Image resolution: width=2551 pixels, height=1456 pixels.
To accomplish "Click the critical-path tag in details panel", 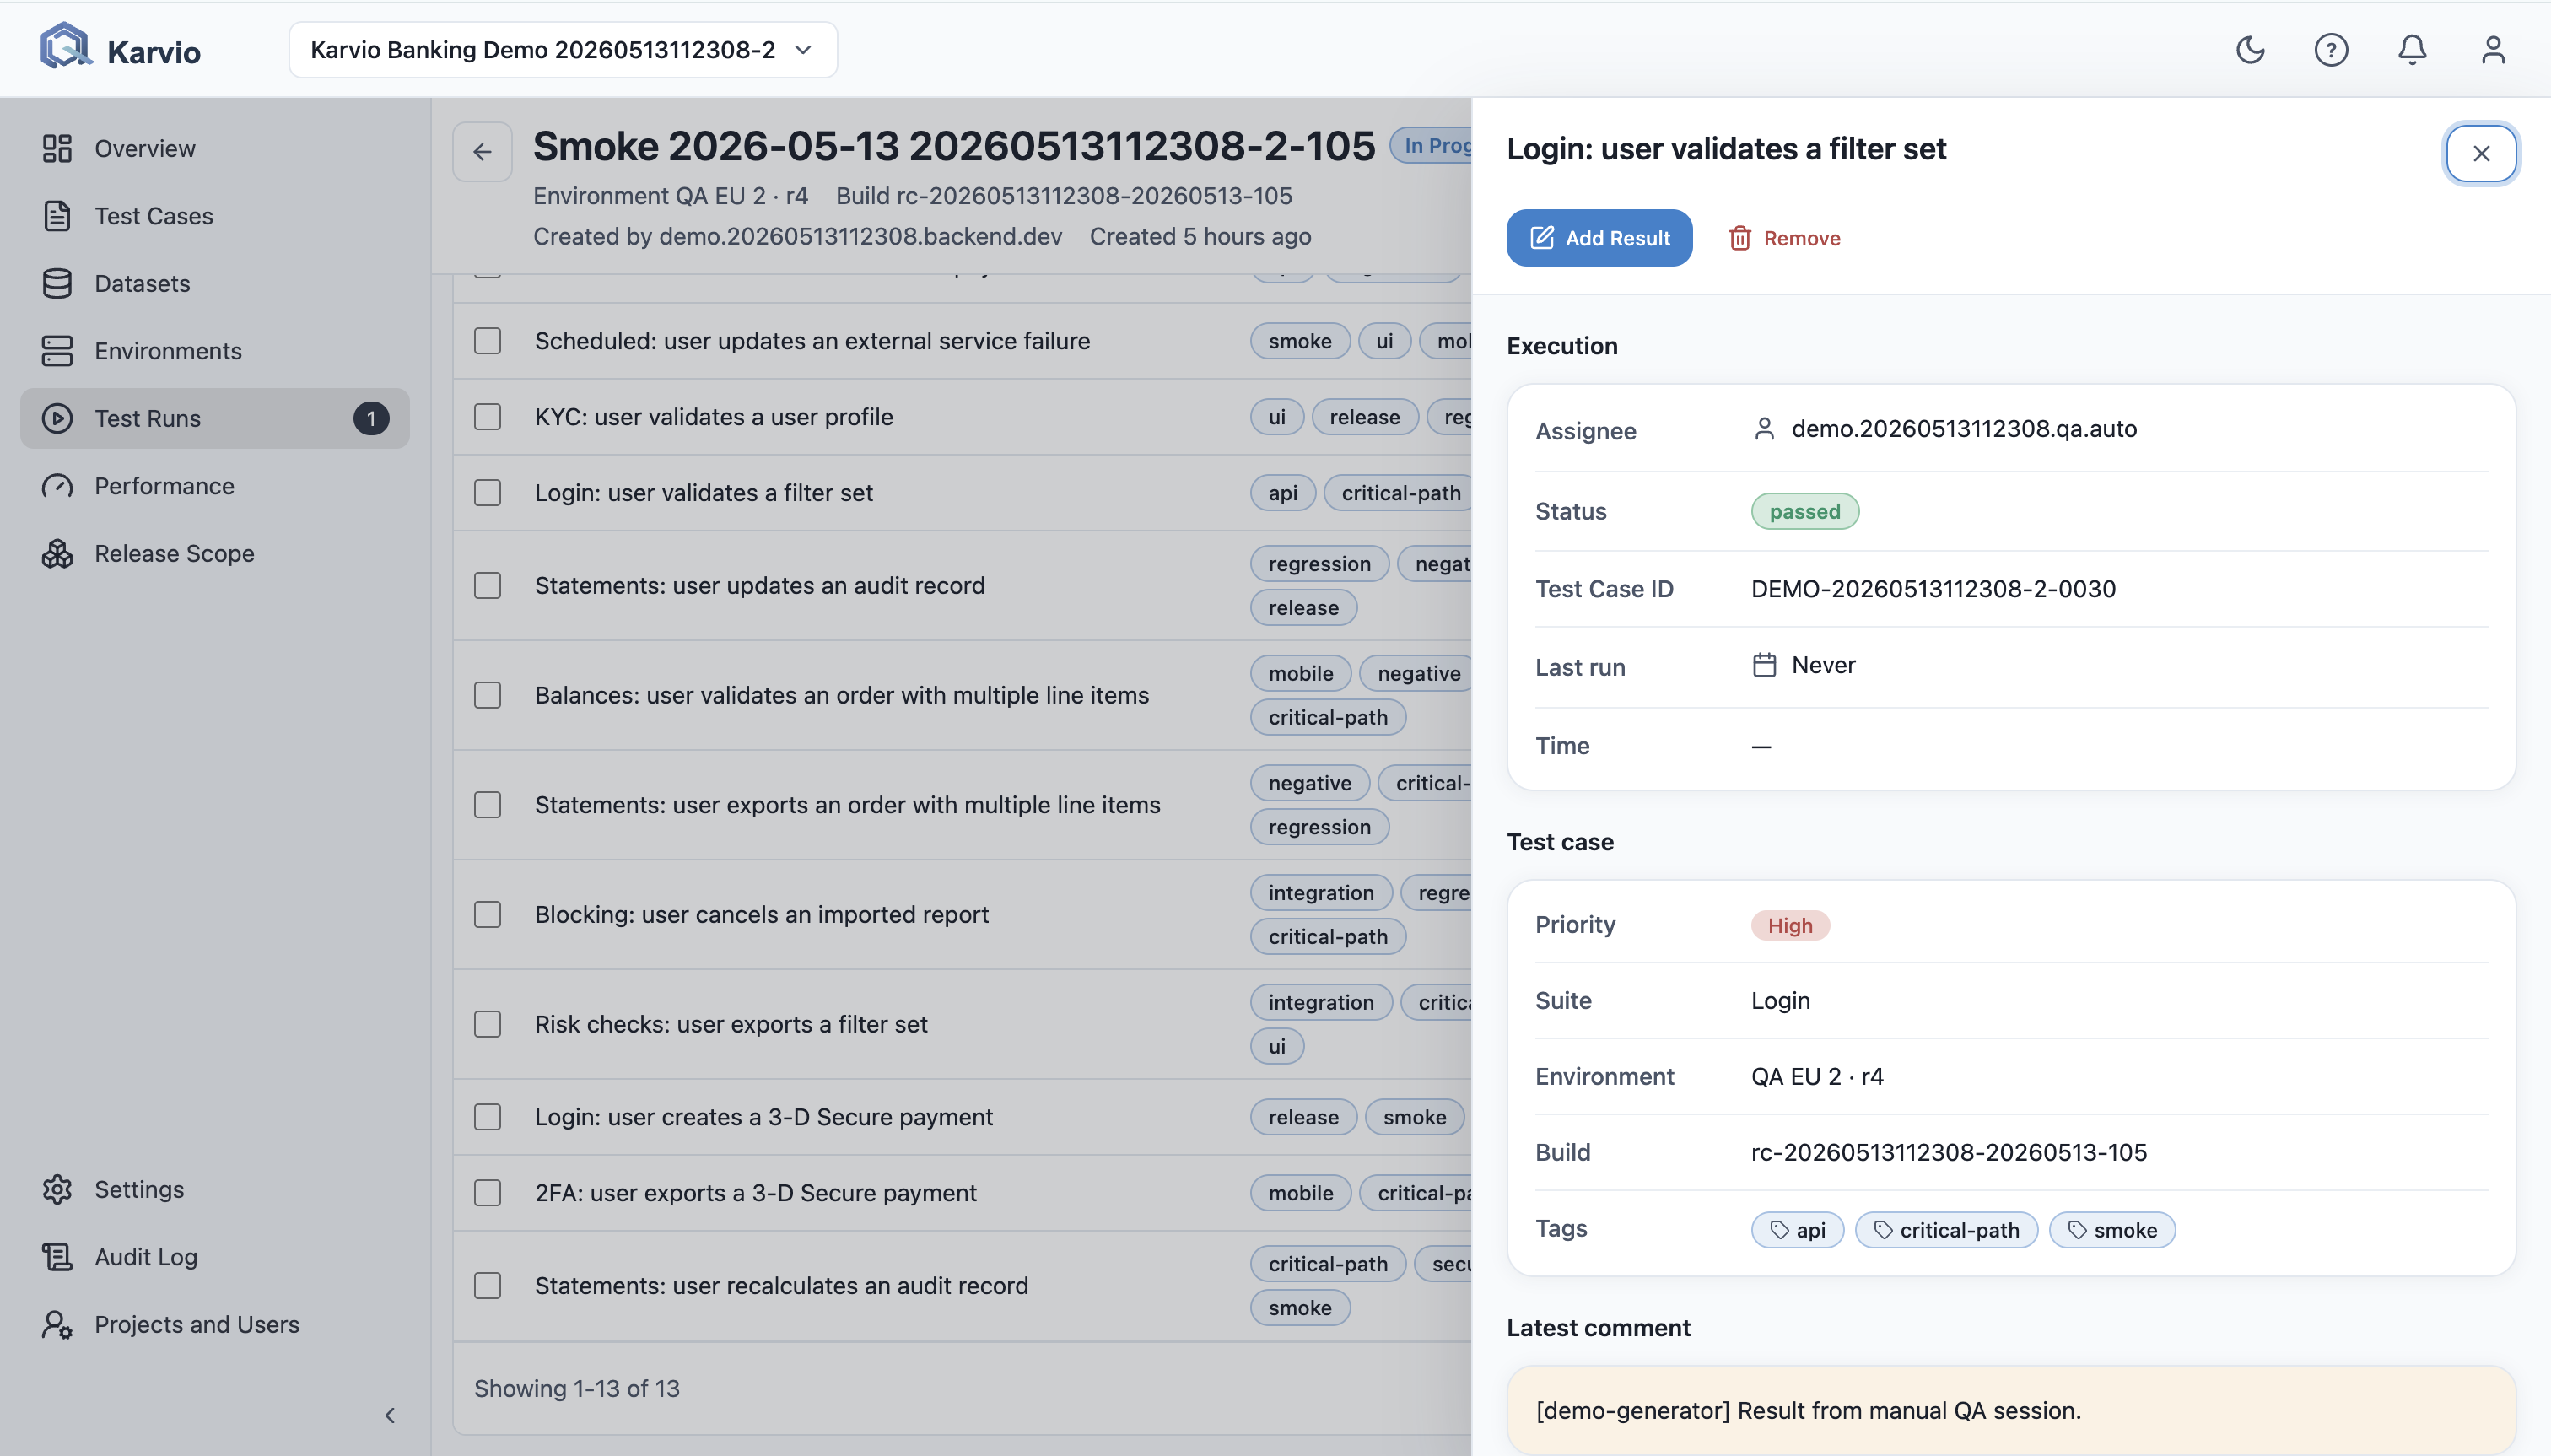I will click(x=1946, y=1230).
